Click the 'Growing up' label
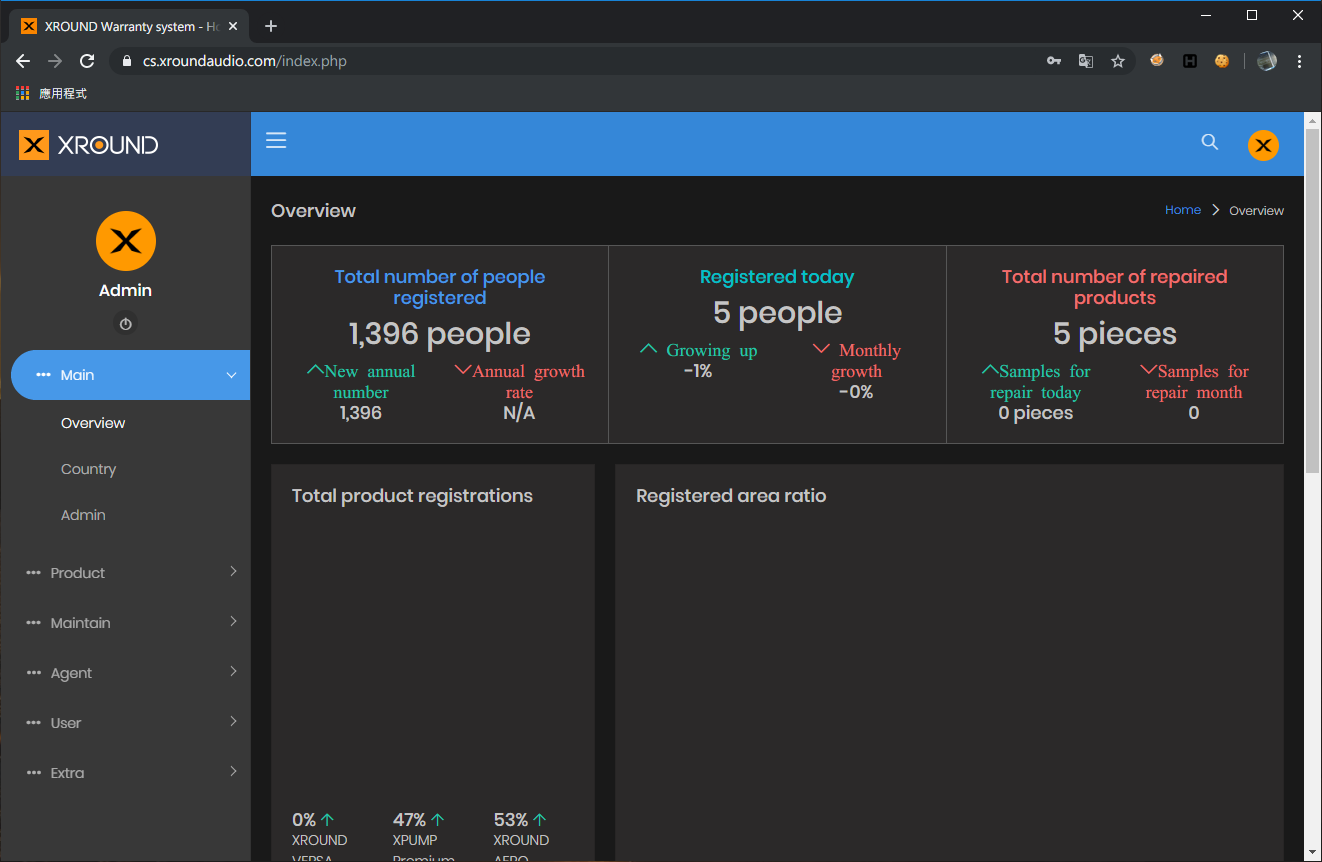Image resolution: width=1322 pixels, height=862 pixels. 698,350
